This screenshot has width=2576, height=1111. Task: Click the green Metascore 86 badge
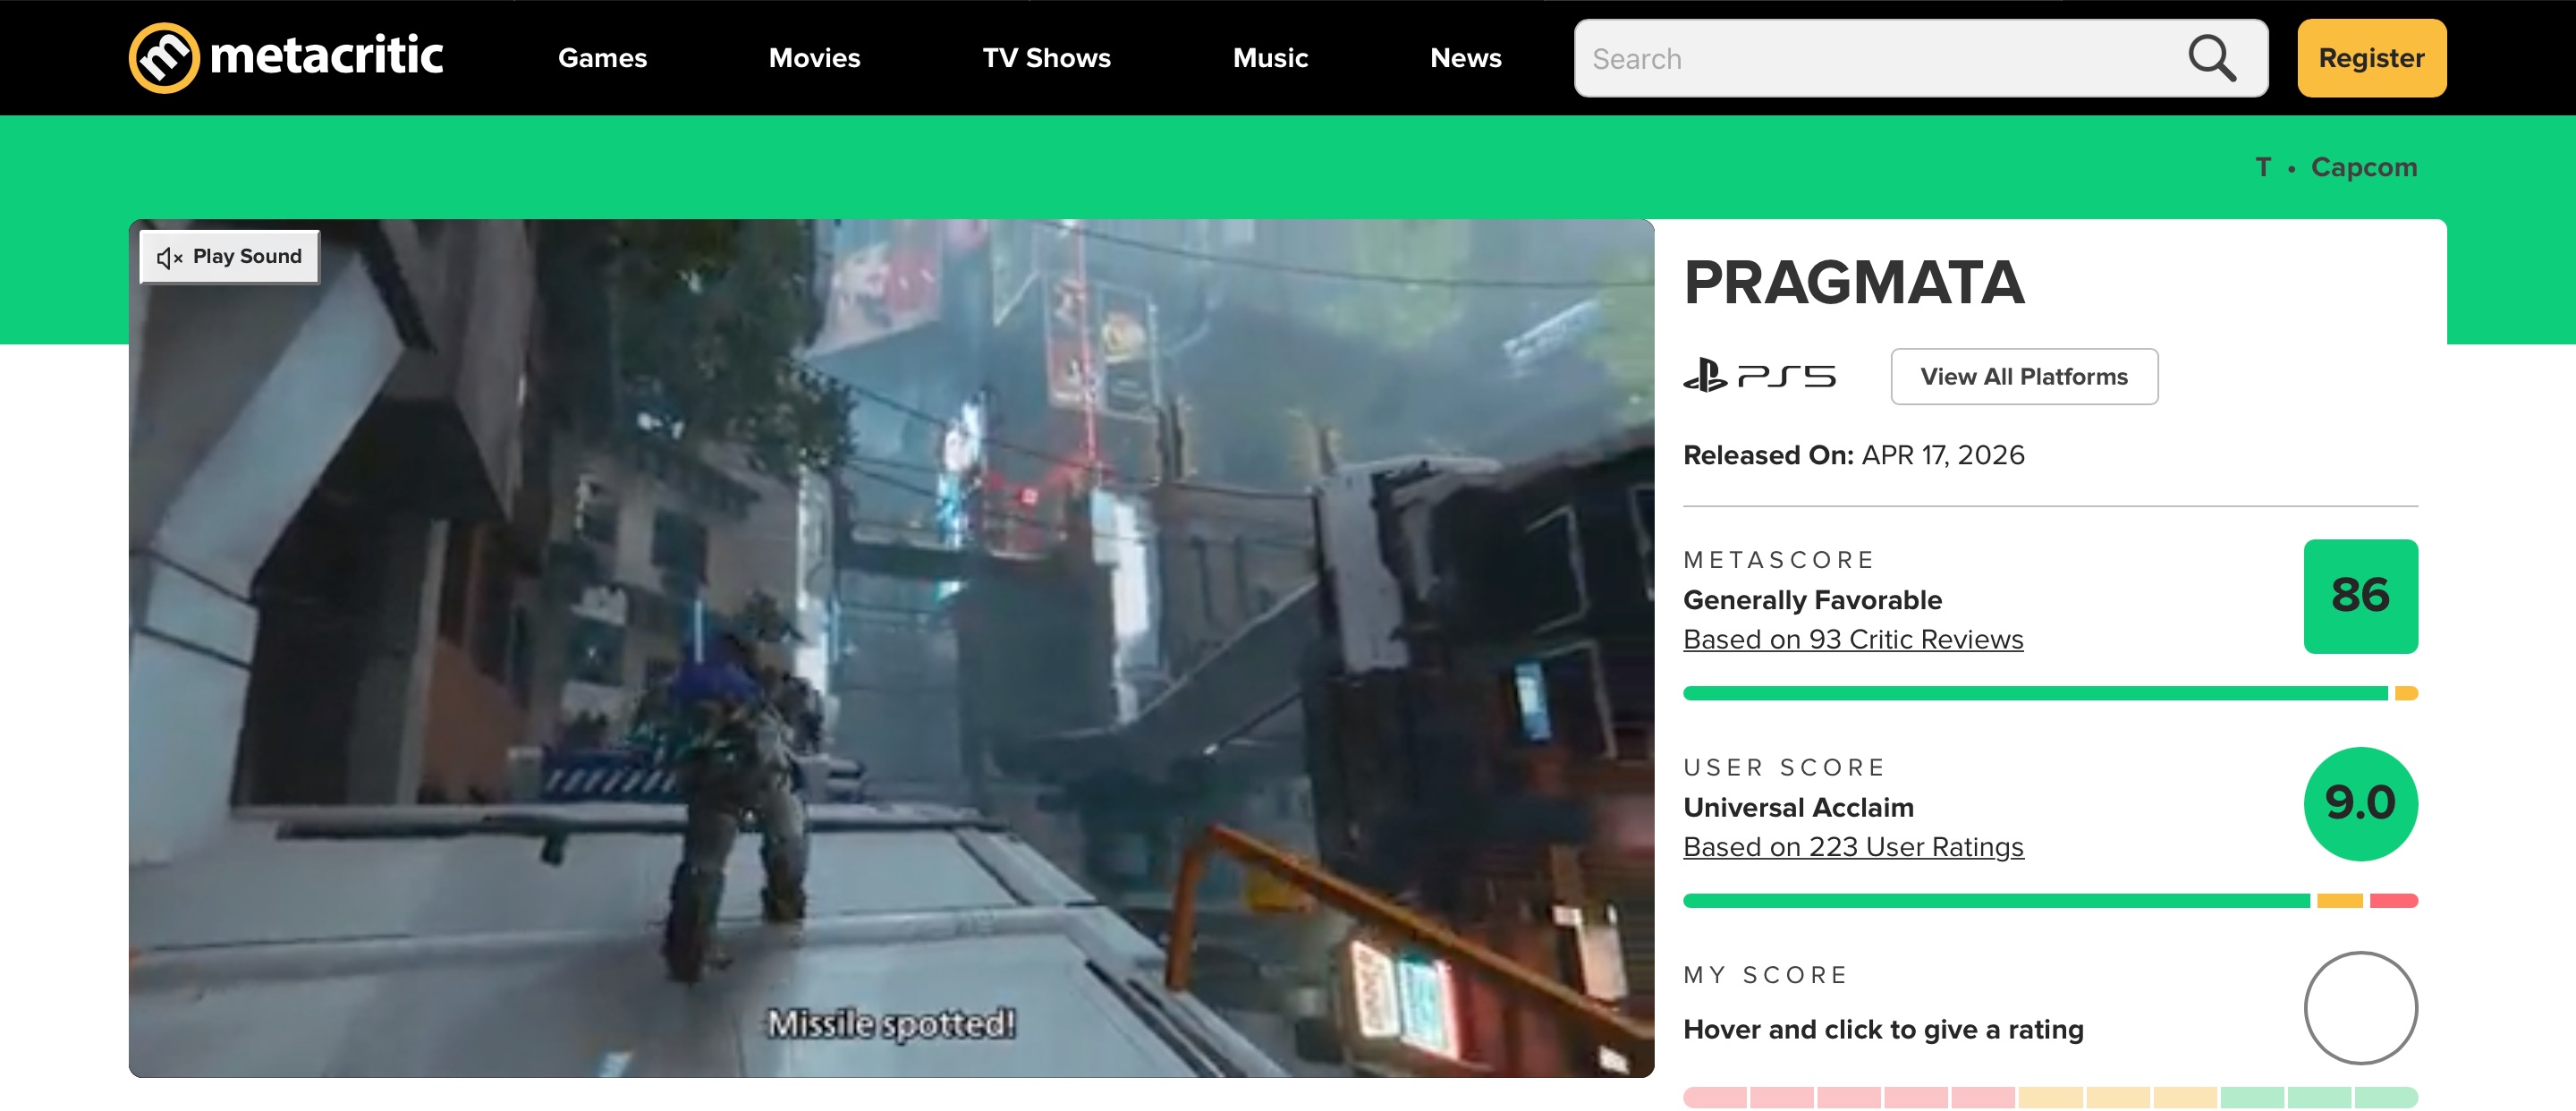[2360, 597]
